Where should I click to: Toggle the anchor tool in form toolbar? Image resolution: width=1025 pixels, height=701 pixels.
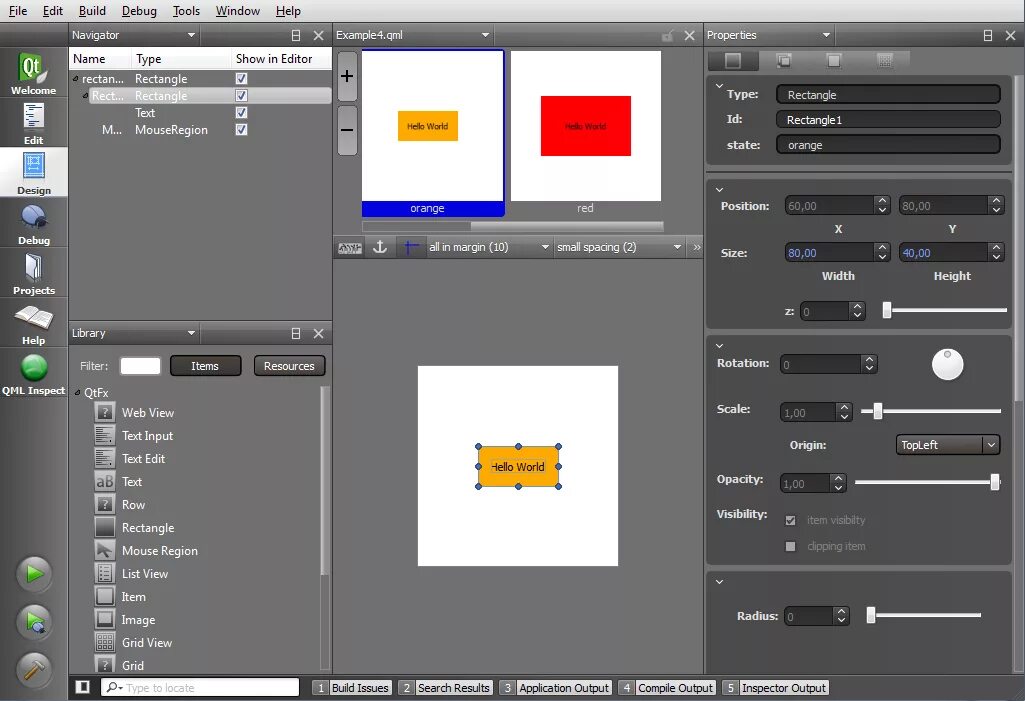[x=380, y=247]
